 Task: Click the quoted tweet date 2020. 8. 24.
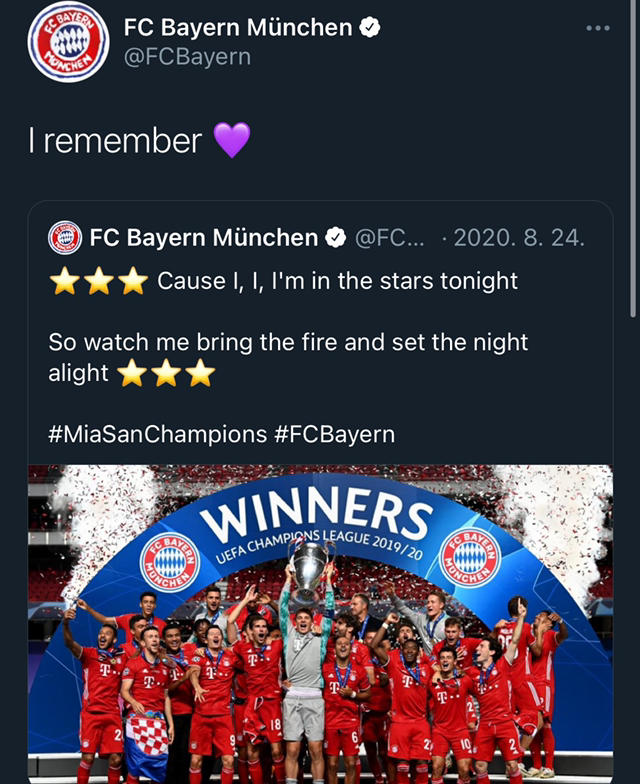[x=519, y=238]
